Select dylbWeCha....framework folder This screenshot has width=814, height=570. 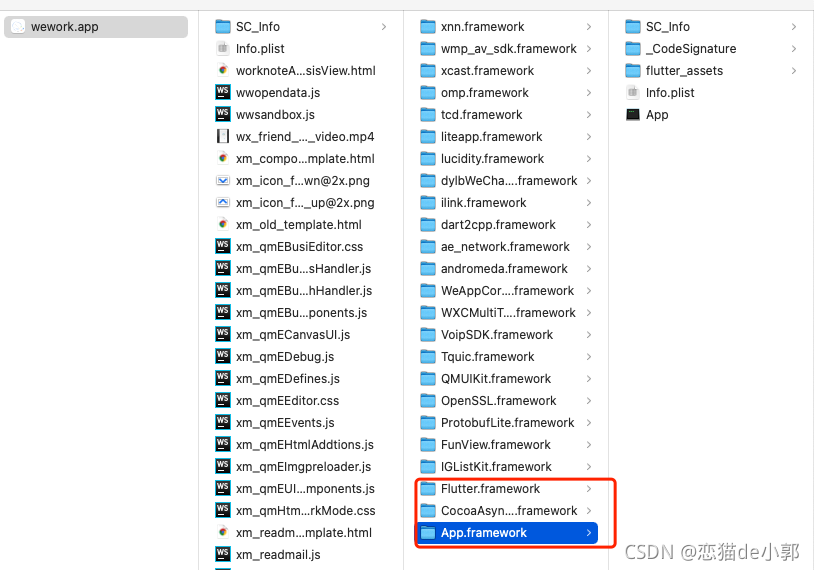click(506, 181)
